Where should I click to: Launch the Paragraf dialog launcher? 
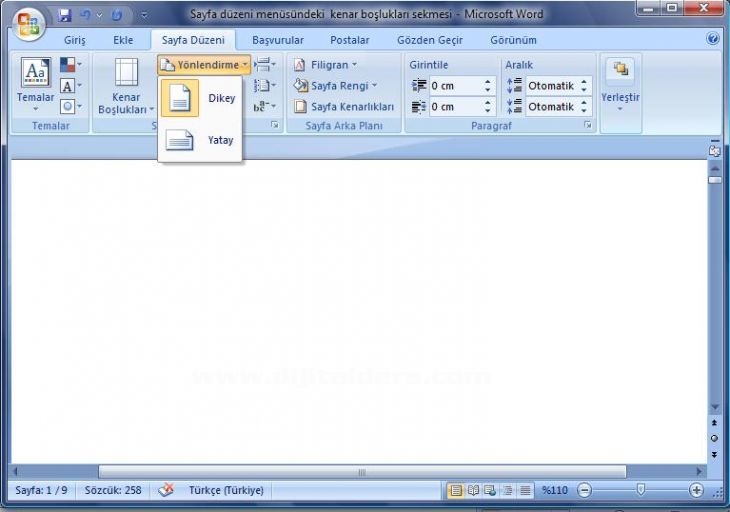click(588, 125)
